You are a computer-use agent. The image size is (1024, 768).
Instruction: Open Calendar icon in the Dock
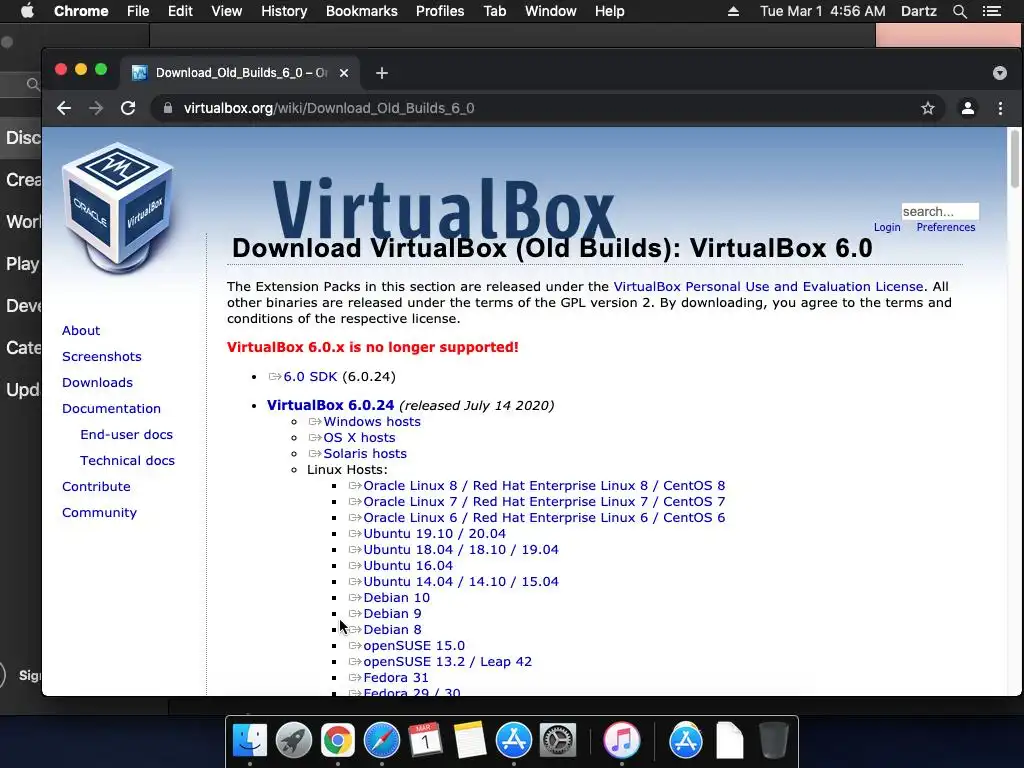(x=426, y=741)
